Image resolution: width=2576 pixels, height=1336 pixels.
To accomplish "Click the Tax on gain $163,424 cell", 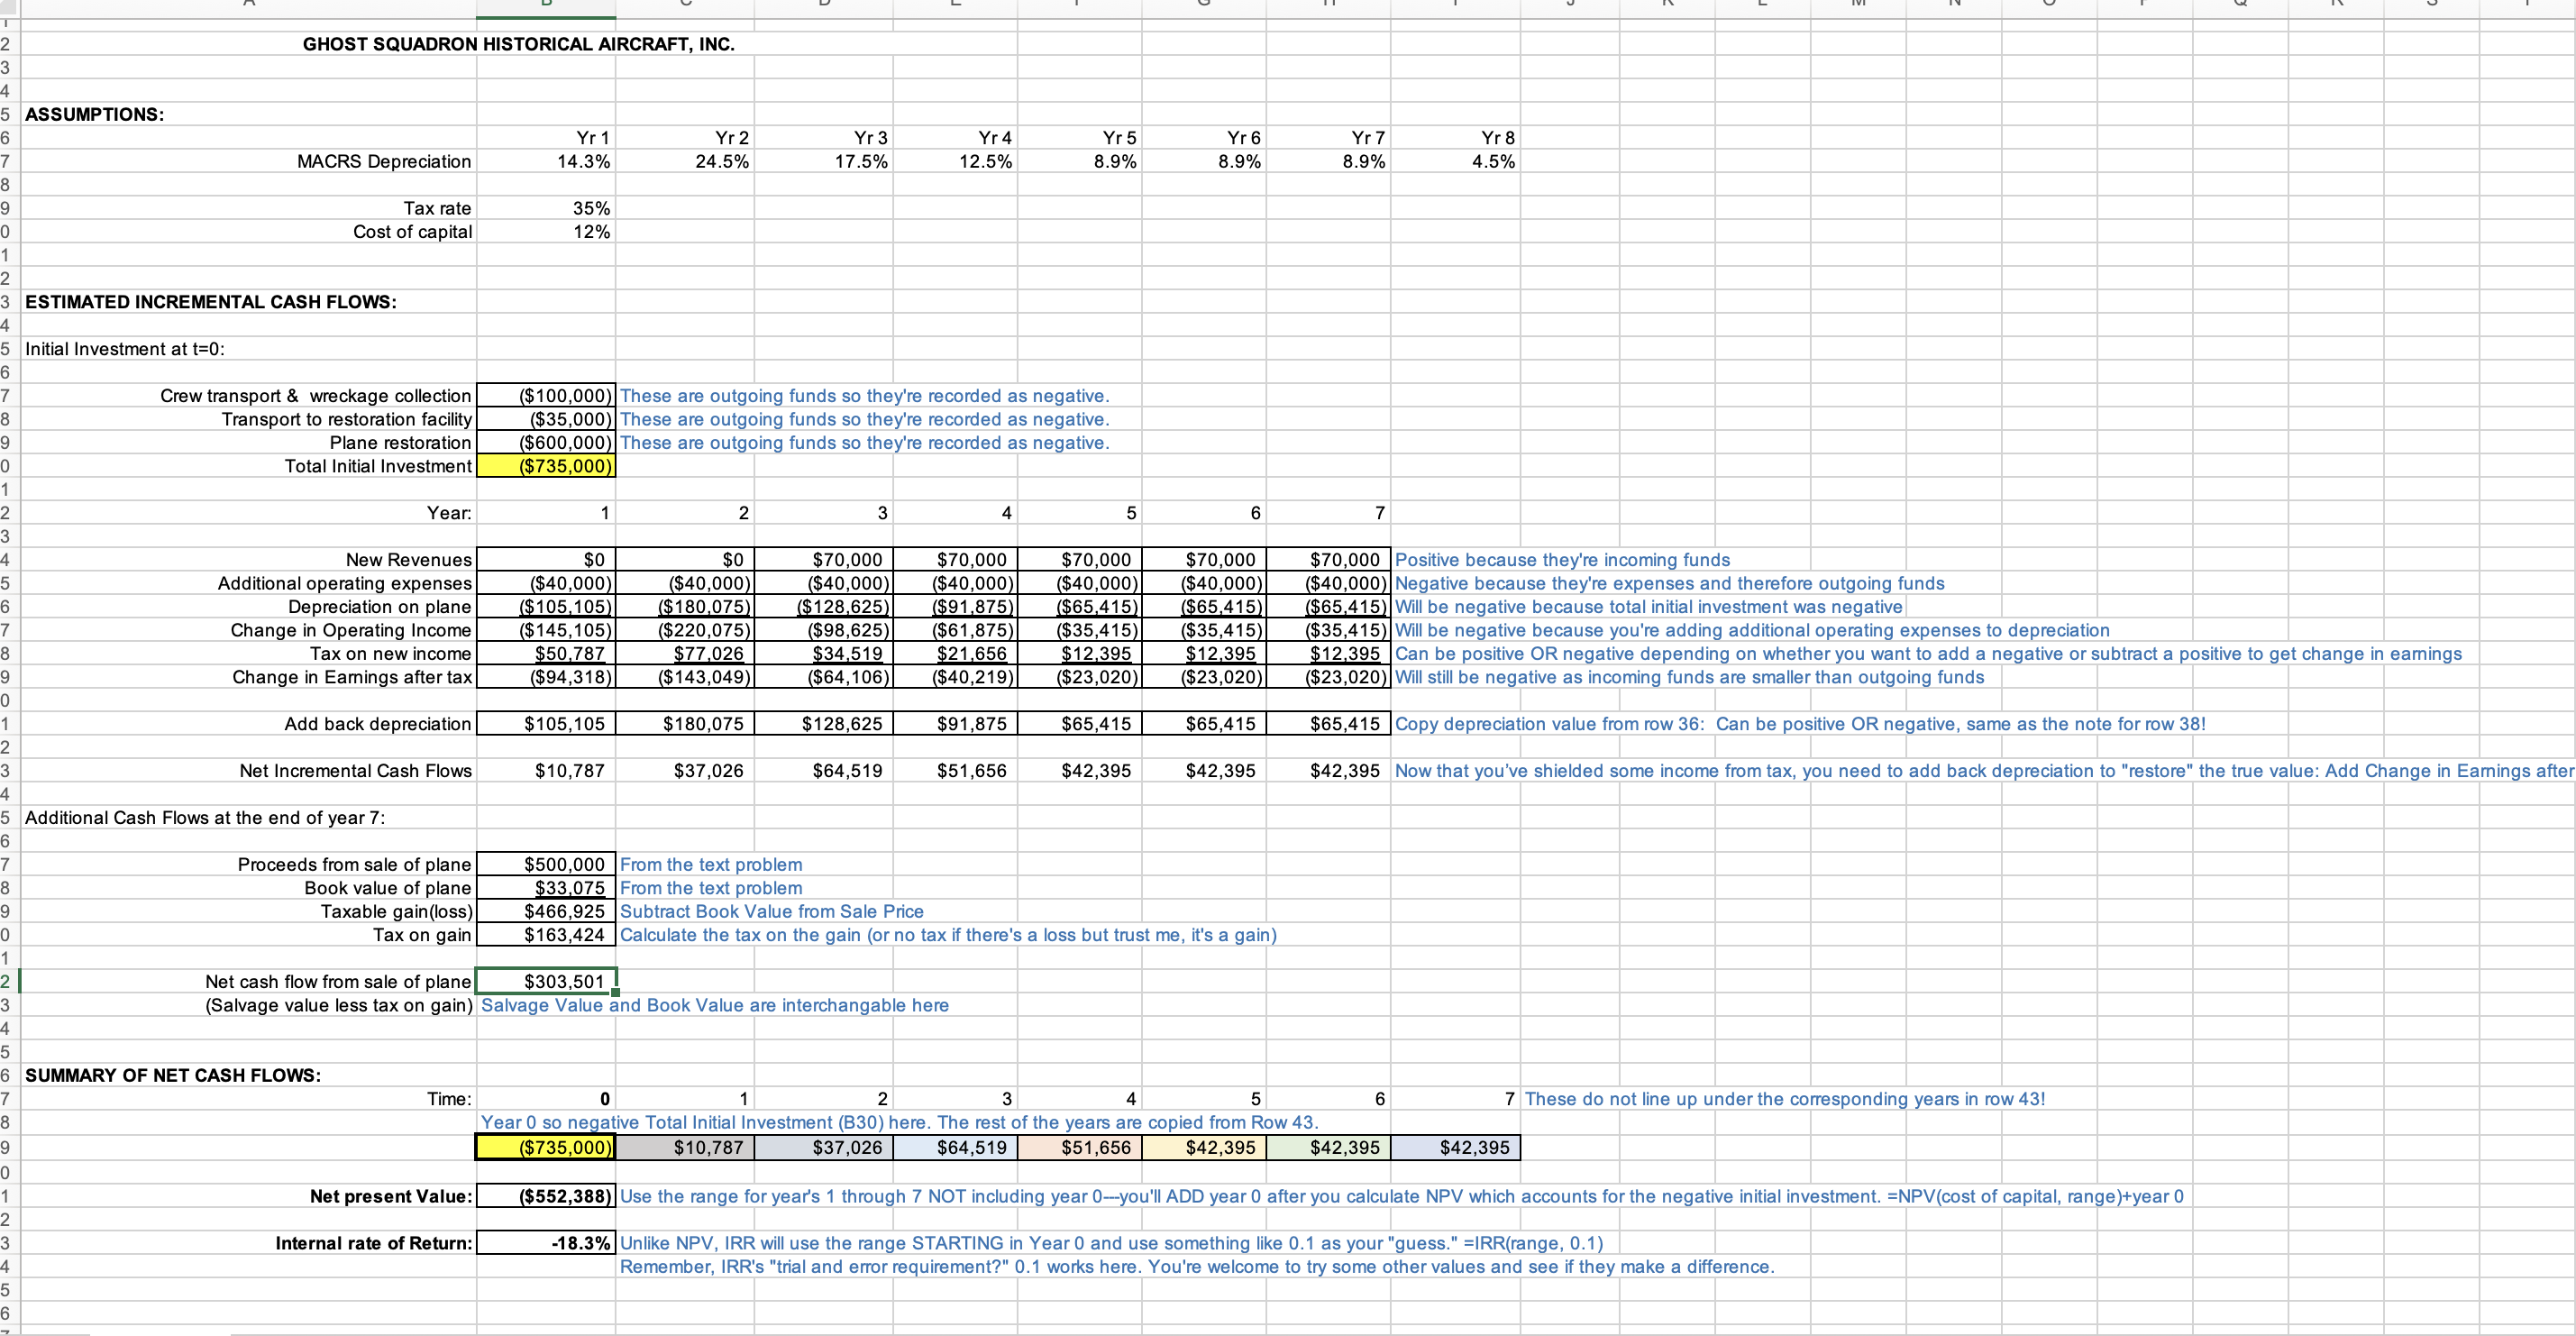I will click(564, 935).
